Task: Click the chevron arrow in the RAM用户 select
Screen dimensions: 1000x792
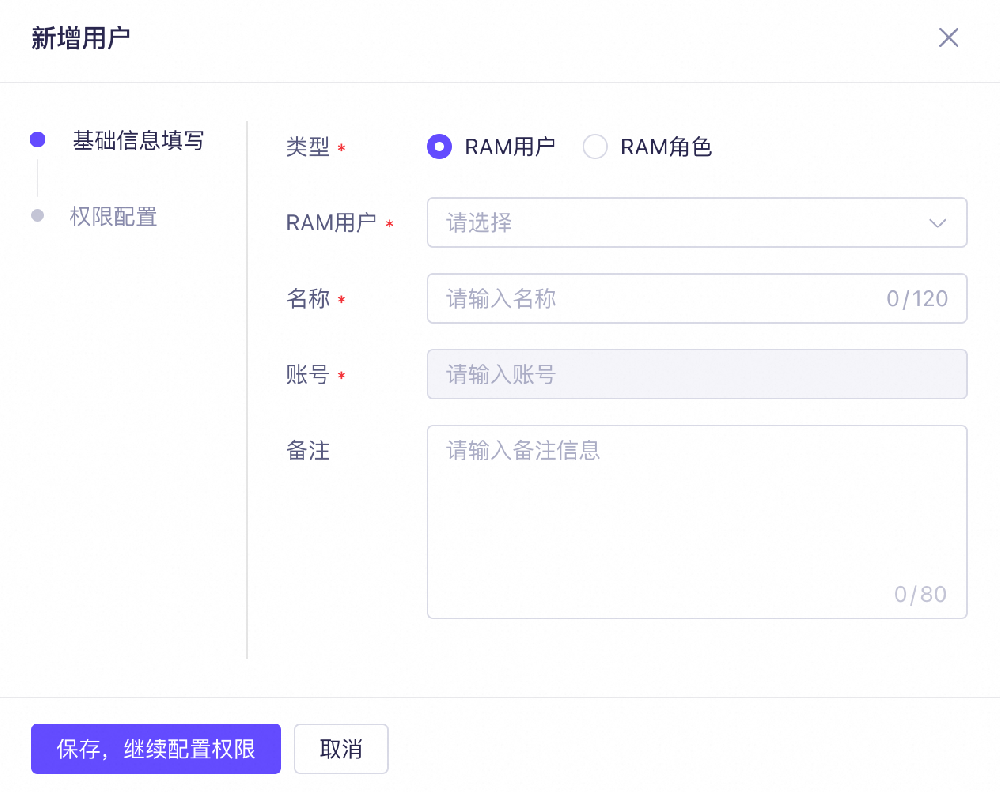Action: (938, 223)
